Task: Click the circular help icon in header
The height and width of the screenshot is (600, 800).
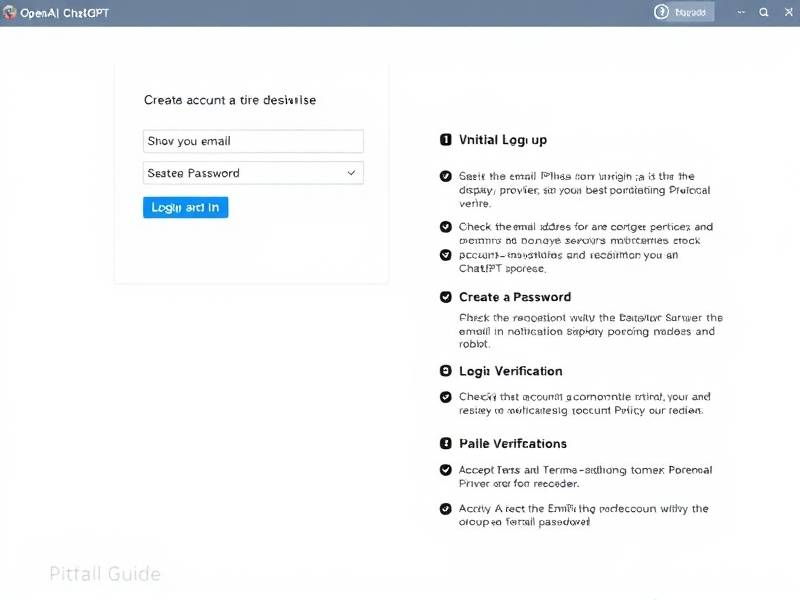Action: click(661, 12)
